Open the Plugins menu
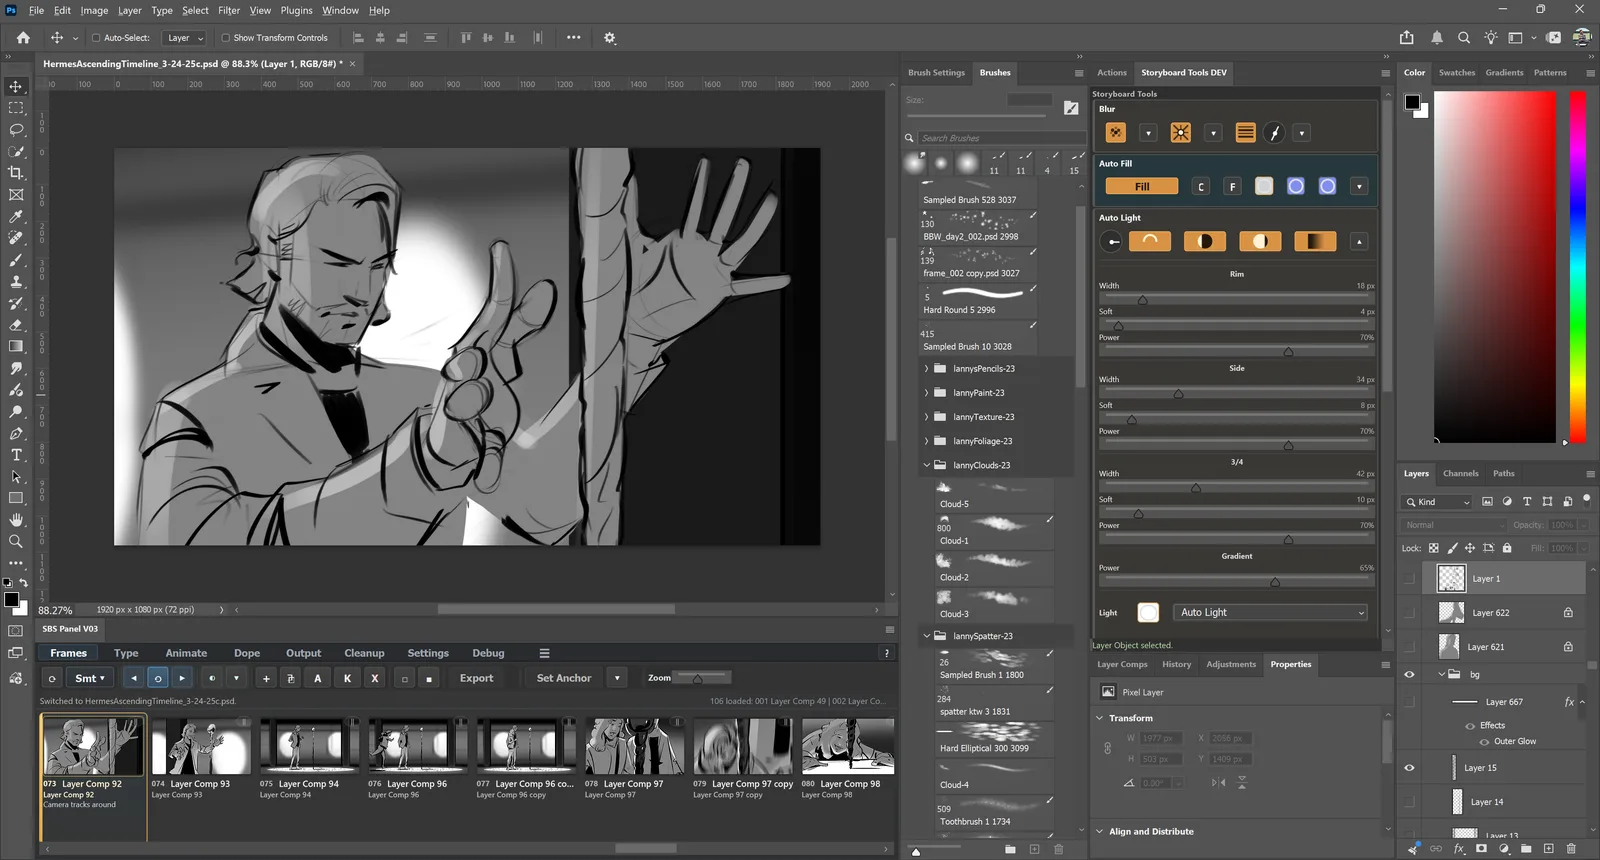 point(296,10)
